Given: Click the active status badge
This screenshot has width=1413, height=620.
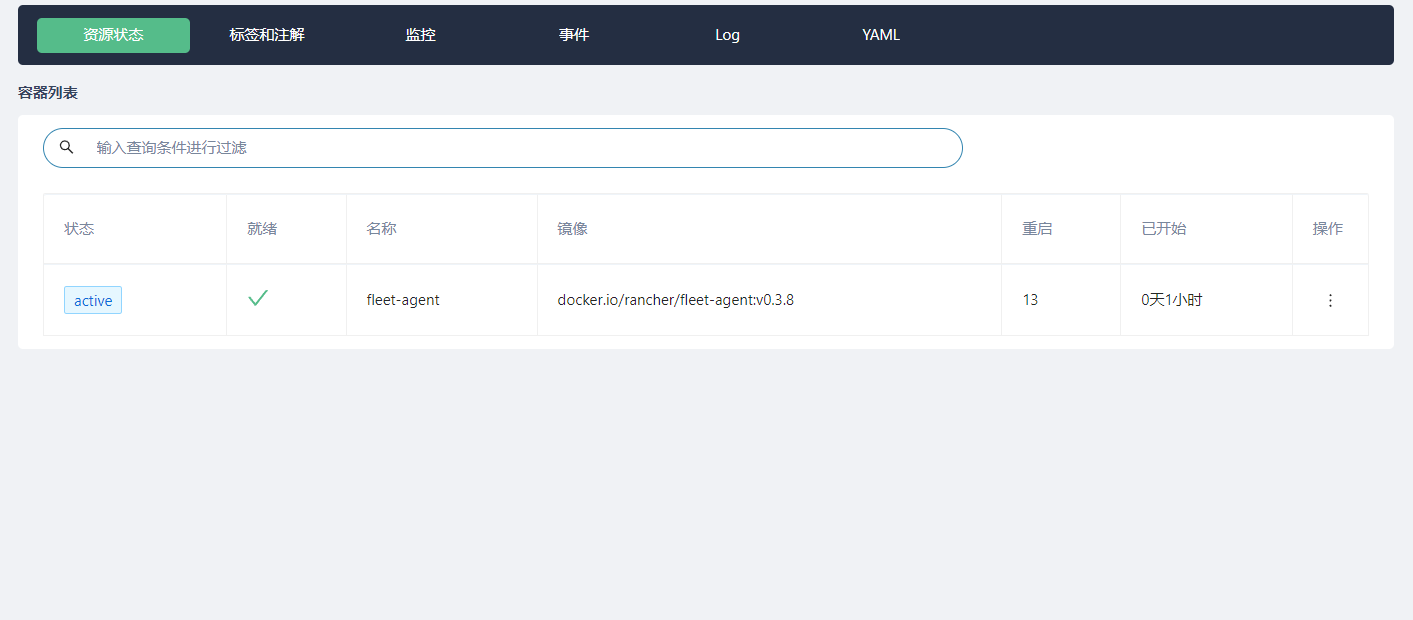Looking at the screenshot, I should (93, 300).
